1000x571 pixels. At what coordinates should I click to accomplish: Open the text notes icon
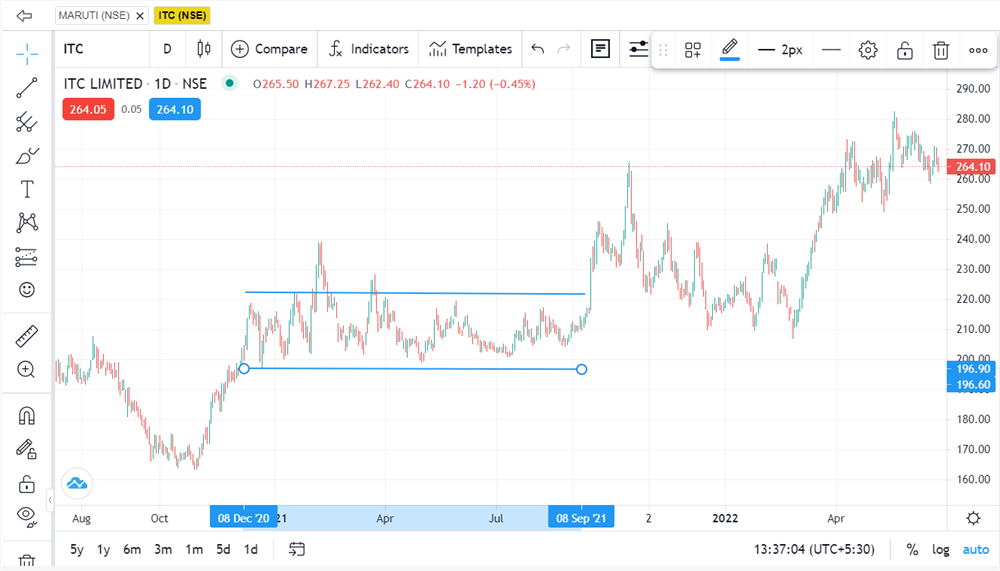600,49
